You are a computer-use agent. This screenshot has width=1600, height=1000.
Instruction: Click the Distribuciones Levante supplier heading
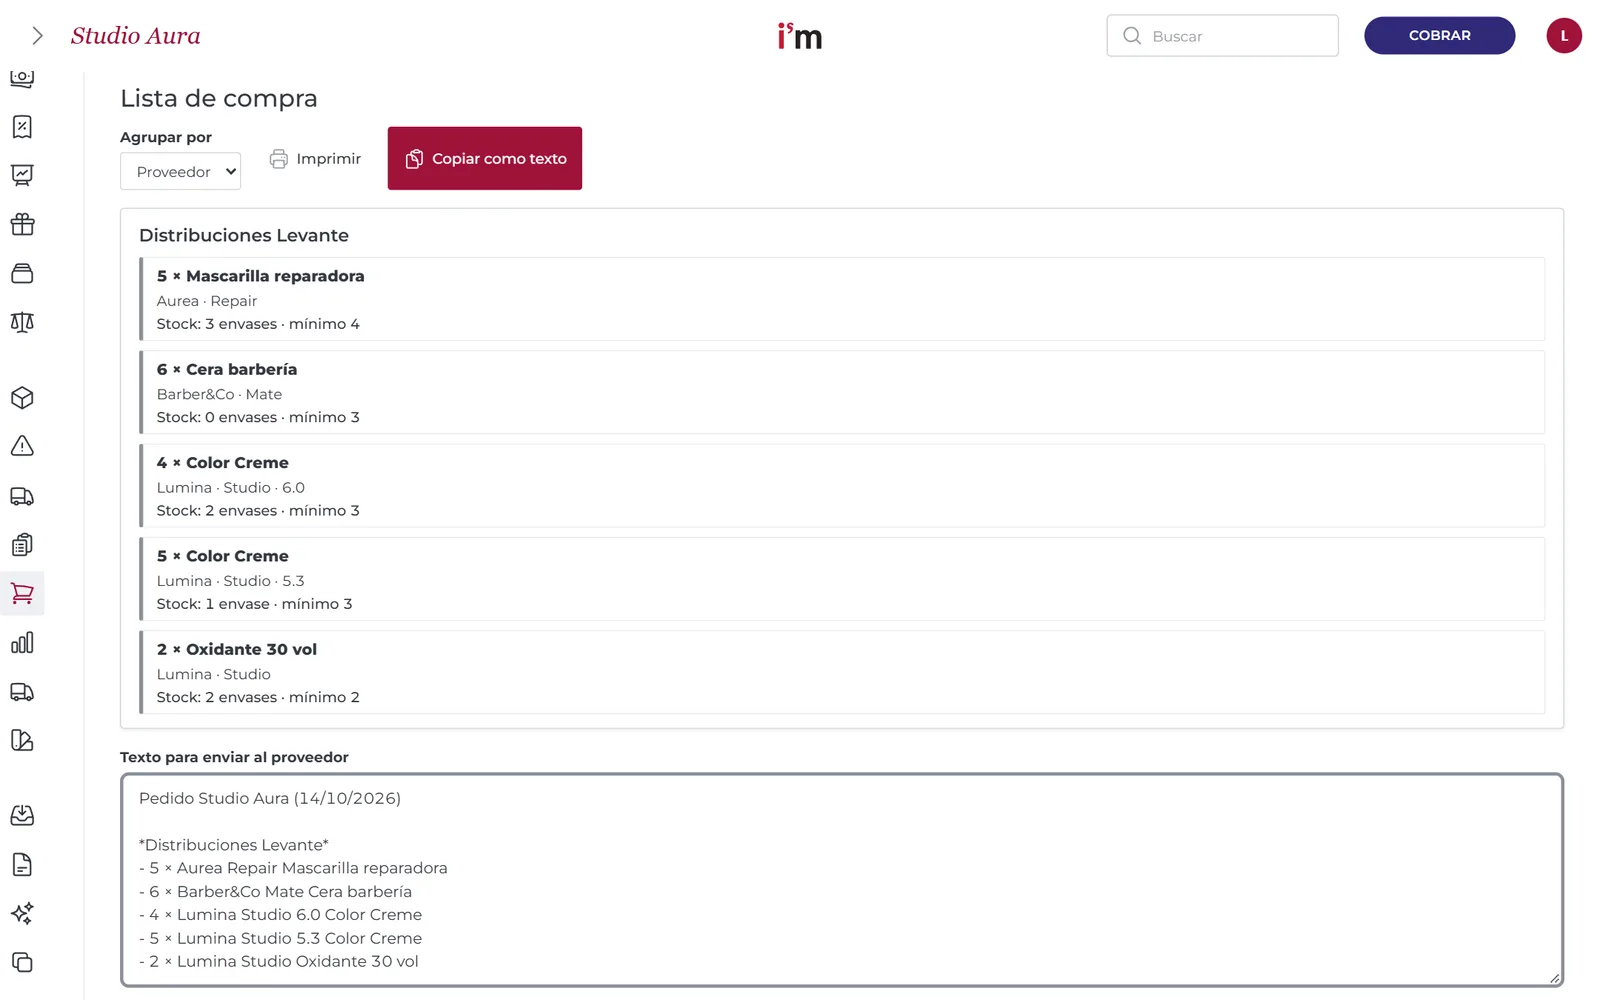244,235
